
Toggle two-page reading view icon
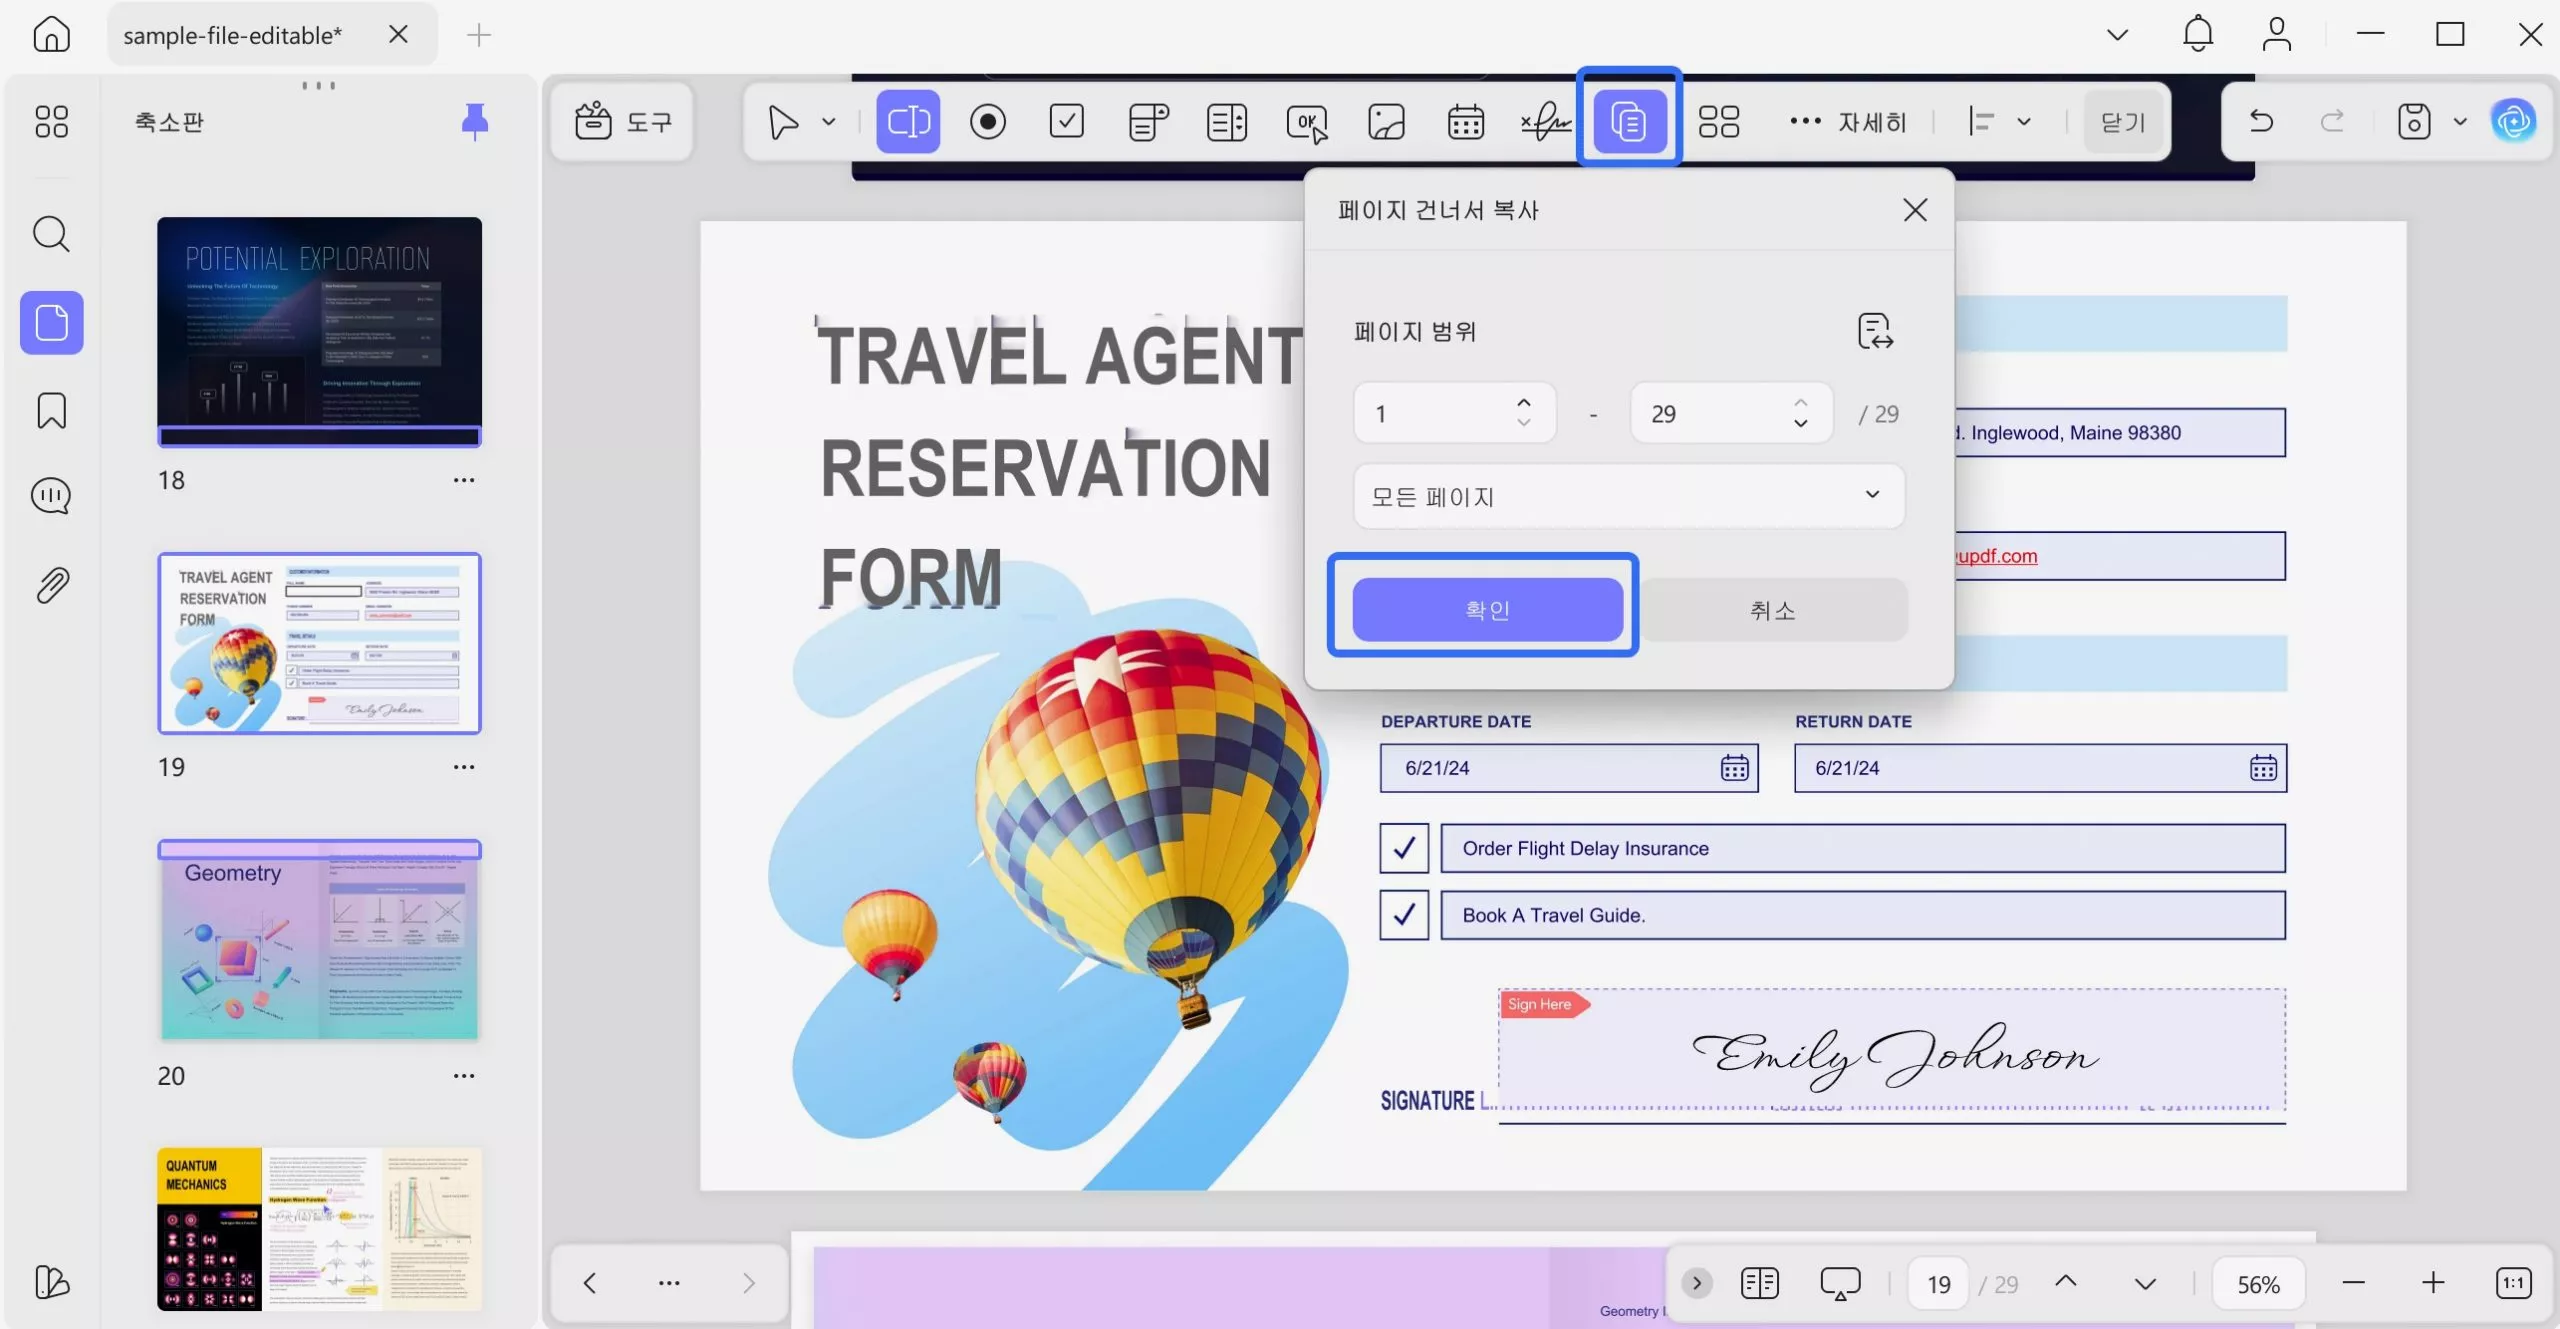tap(1759, 1283)
